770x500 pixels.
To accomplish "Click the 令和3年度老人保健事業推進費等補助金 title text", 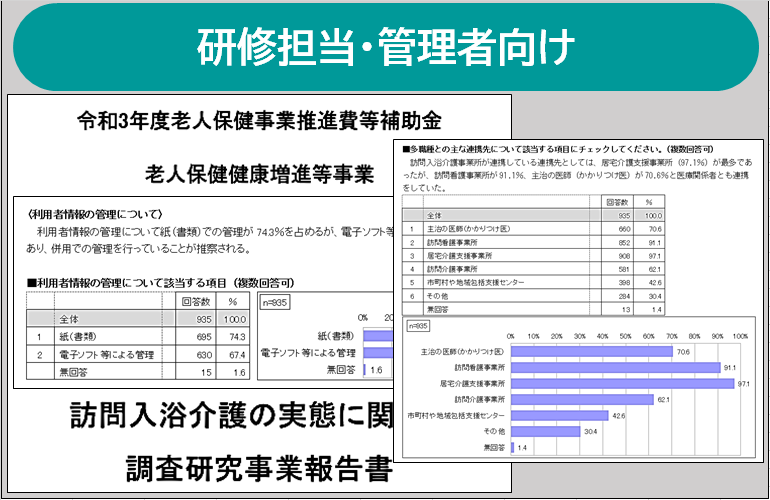I will 259,122.
